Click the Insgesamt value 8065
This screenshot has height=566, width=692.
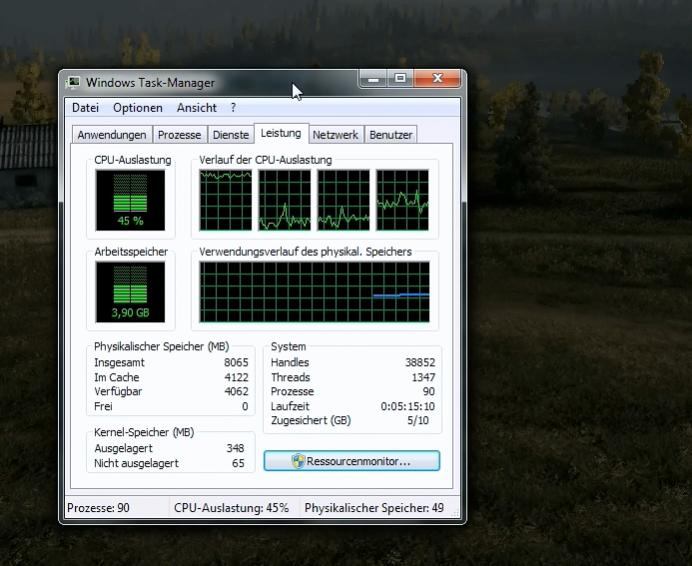236,362
